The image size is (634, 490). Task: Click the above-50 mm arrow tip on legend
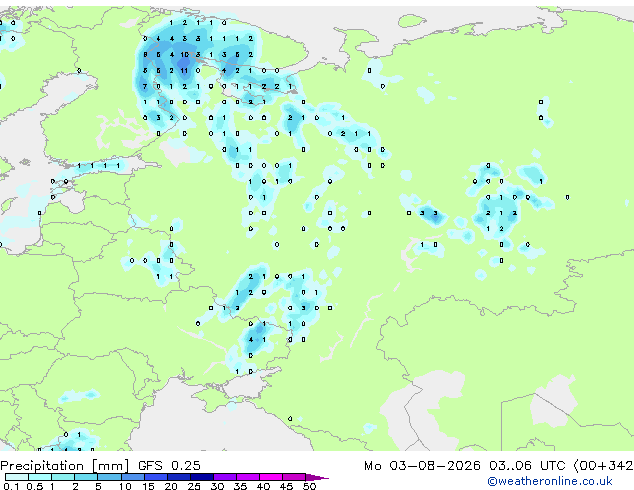pos(317,477)
